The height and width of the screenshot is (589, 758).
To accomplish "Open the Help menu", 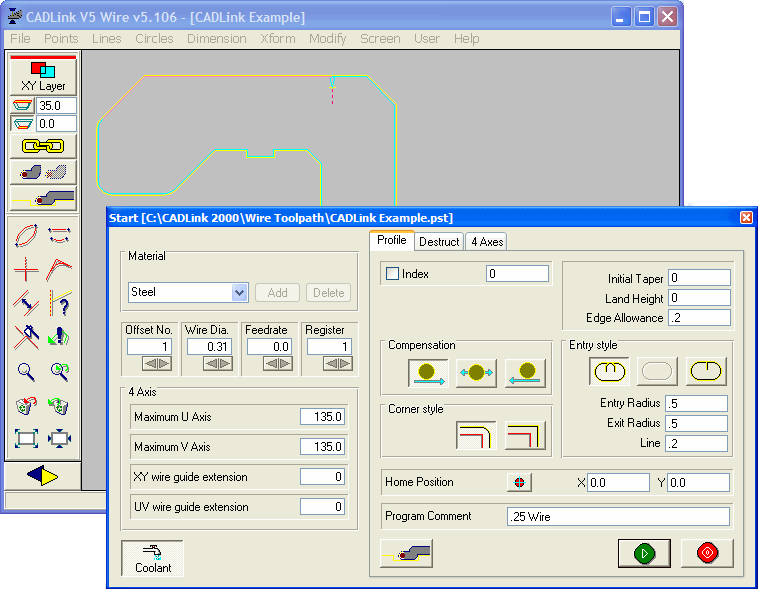I will (x=466, y=39).
